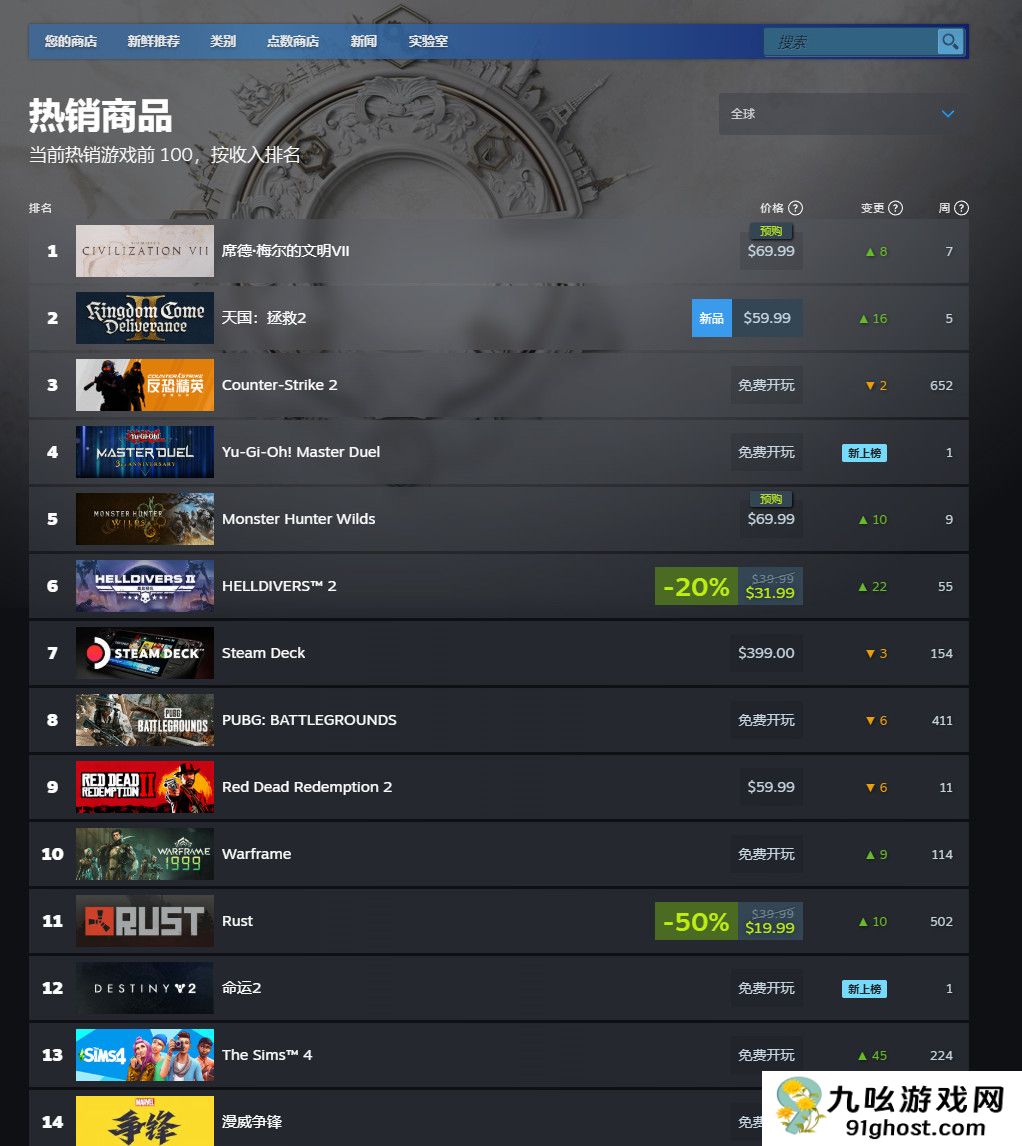Click the search magnifier icon
The width and height of the screenshot is (1022, 1146).
click(950, 42)
